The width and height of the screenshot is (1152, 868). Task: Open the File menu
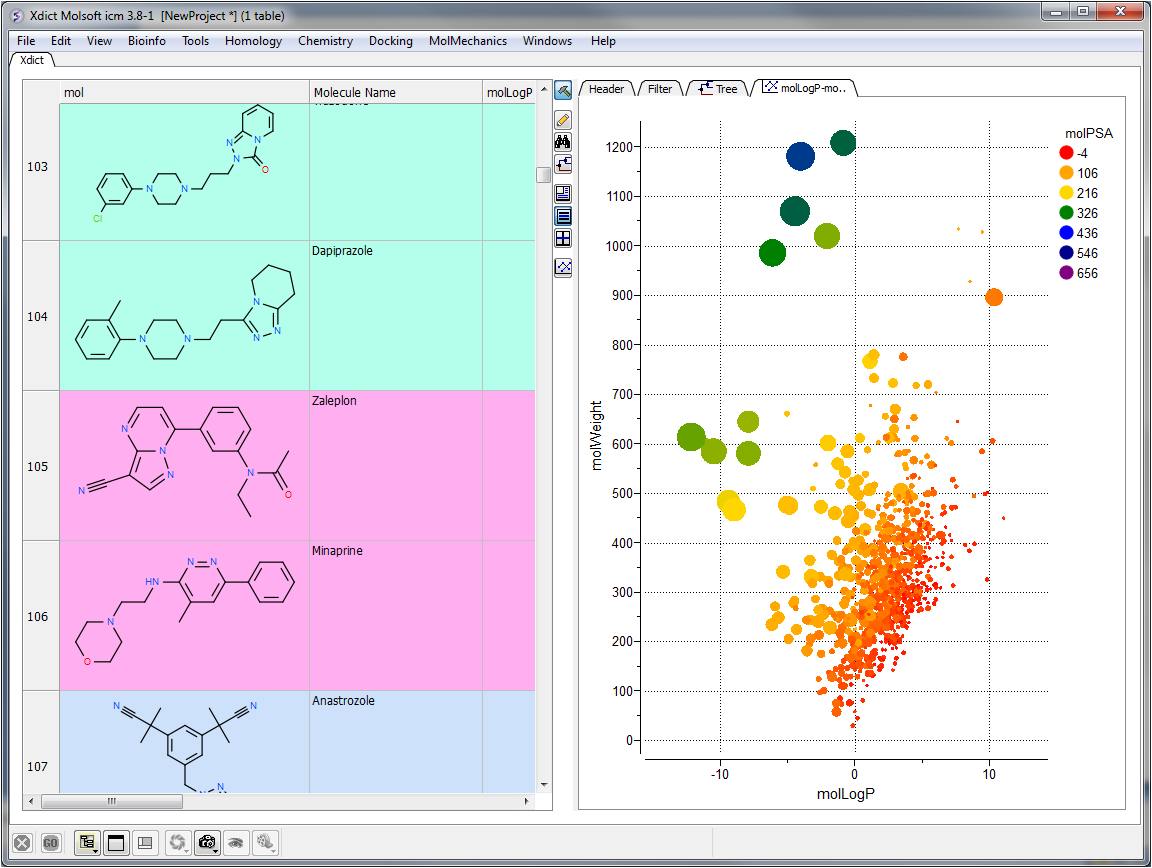[x=26, y=41]
